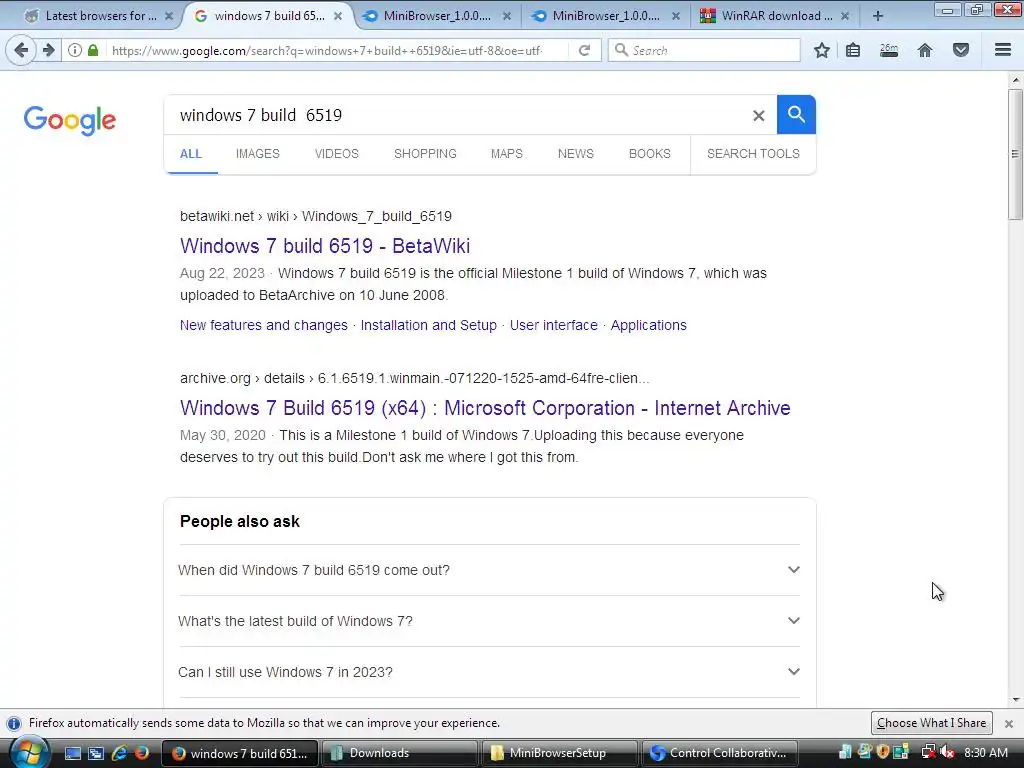
Task: Select the VIDEOS search tab
Action: pyautogui.click(x=336, y=153)
